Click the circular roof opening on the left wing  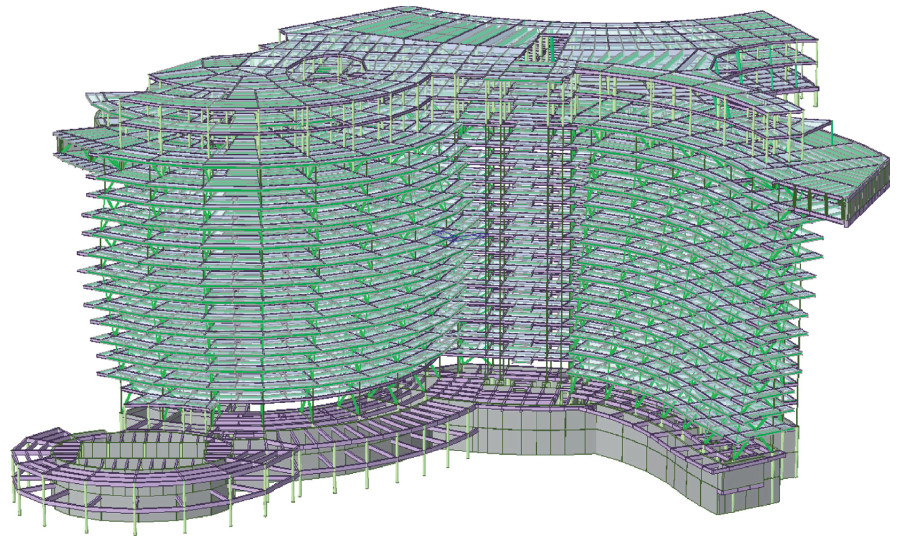tap(328, 72)
